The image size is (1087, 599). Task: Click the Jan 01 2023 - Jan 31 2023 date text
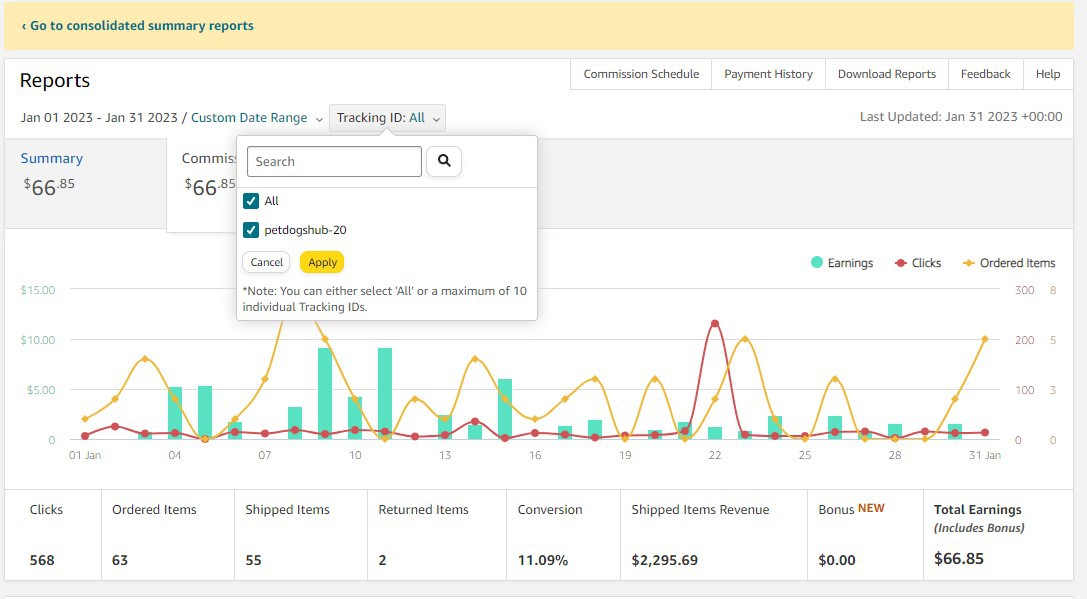pos(99,118)
